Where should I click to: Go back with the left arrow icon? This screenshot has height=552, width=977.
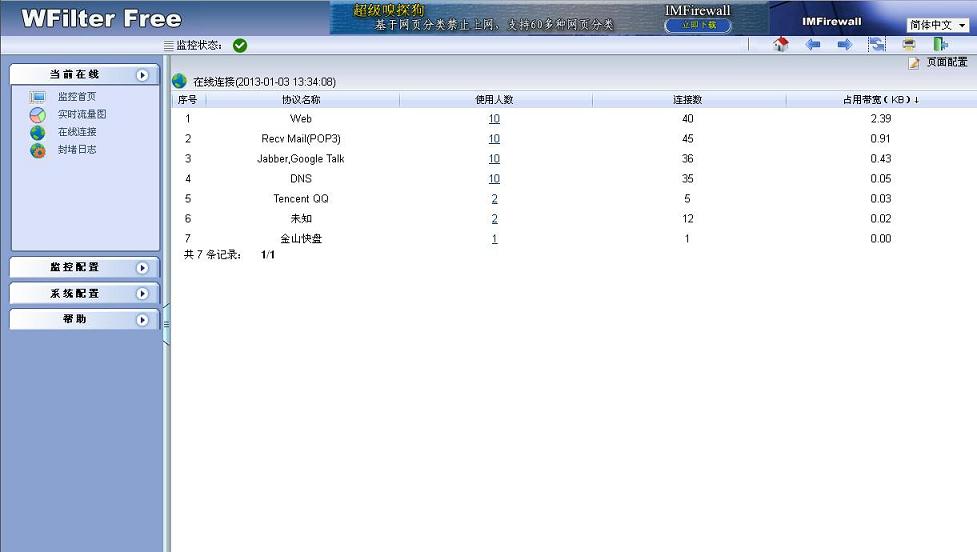(813, 45)
